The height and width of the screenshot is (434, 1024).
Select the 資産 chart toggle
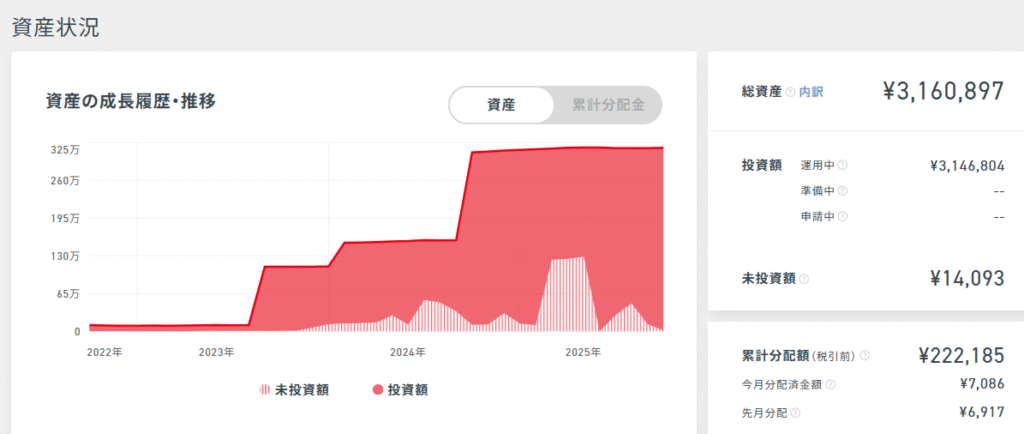[501, 104]
